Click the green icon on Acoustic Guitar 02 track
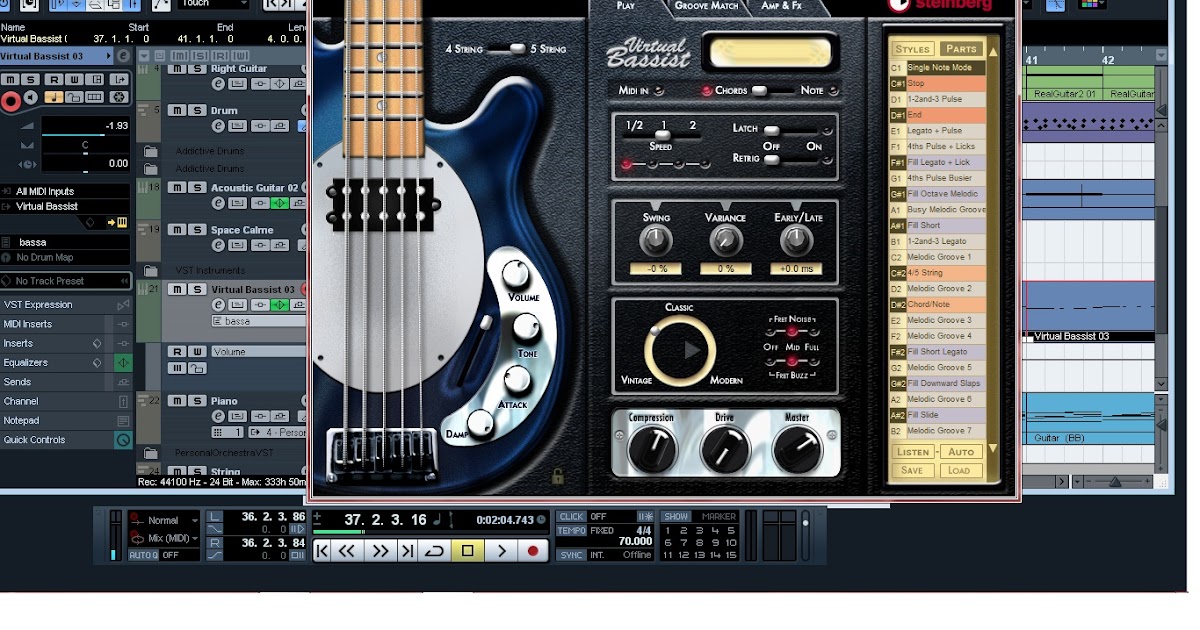 281,203
